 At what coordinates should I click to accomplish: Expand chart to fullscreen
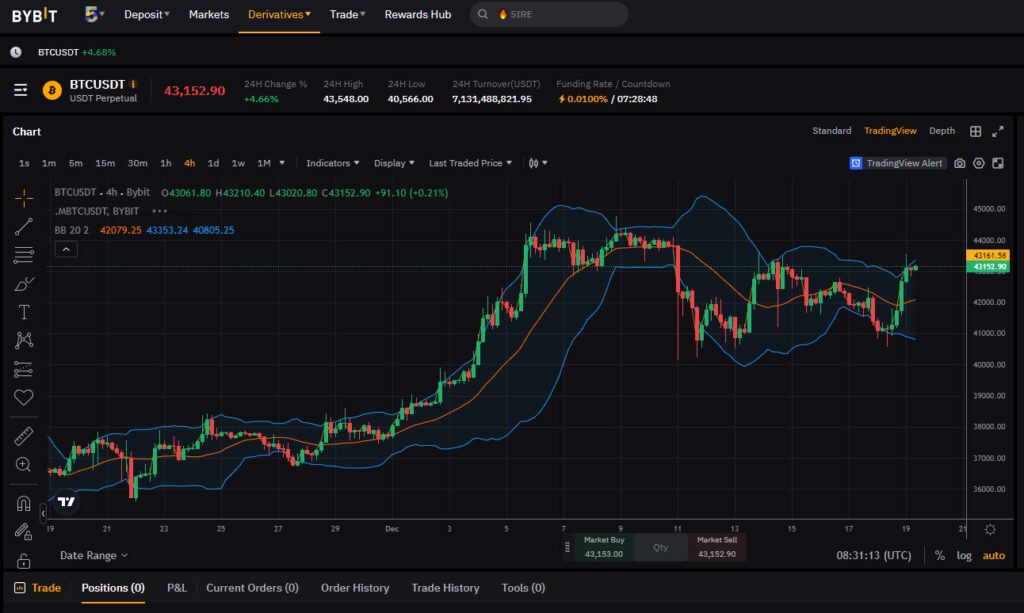pyautogui.click(x=998, y=131)
